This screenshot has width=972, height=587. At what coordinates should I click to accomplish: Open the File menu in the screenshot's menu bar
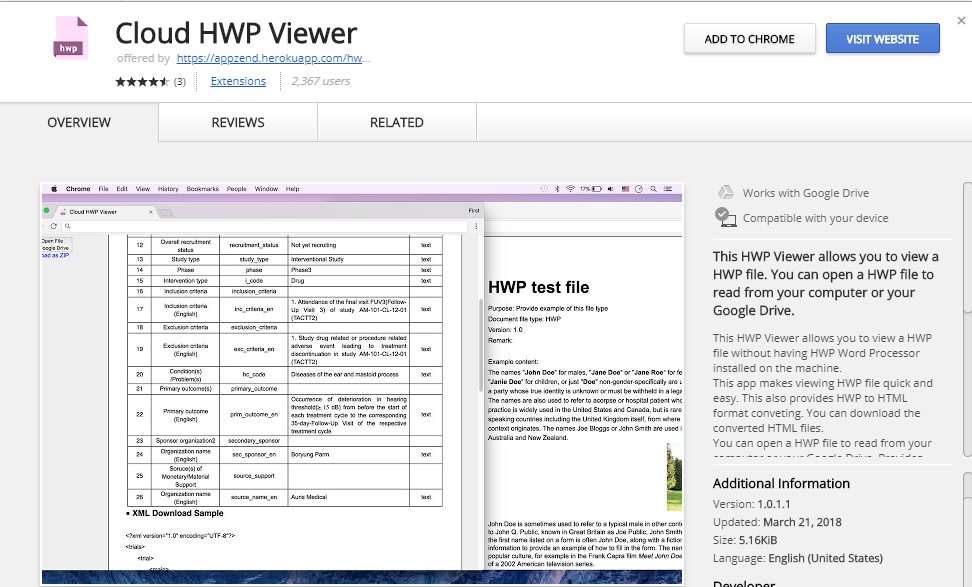click(x=104, y=189)
